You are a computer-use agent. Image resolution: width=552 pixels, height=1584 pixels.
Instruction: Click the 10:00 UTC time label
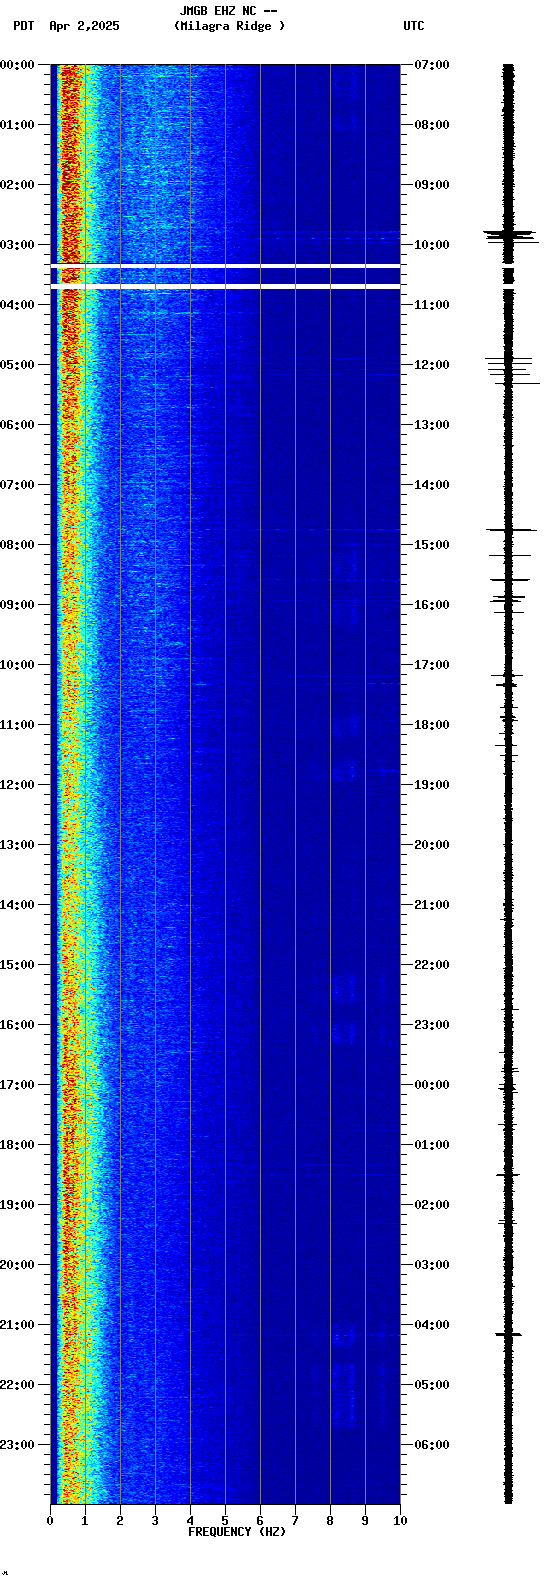[x=432, y=245]
